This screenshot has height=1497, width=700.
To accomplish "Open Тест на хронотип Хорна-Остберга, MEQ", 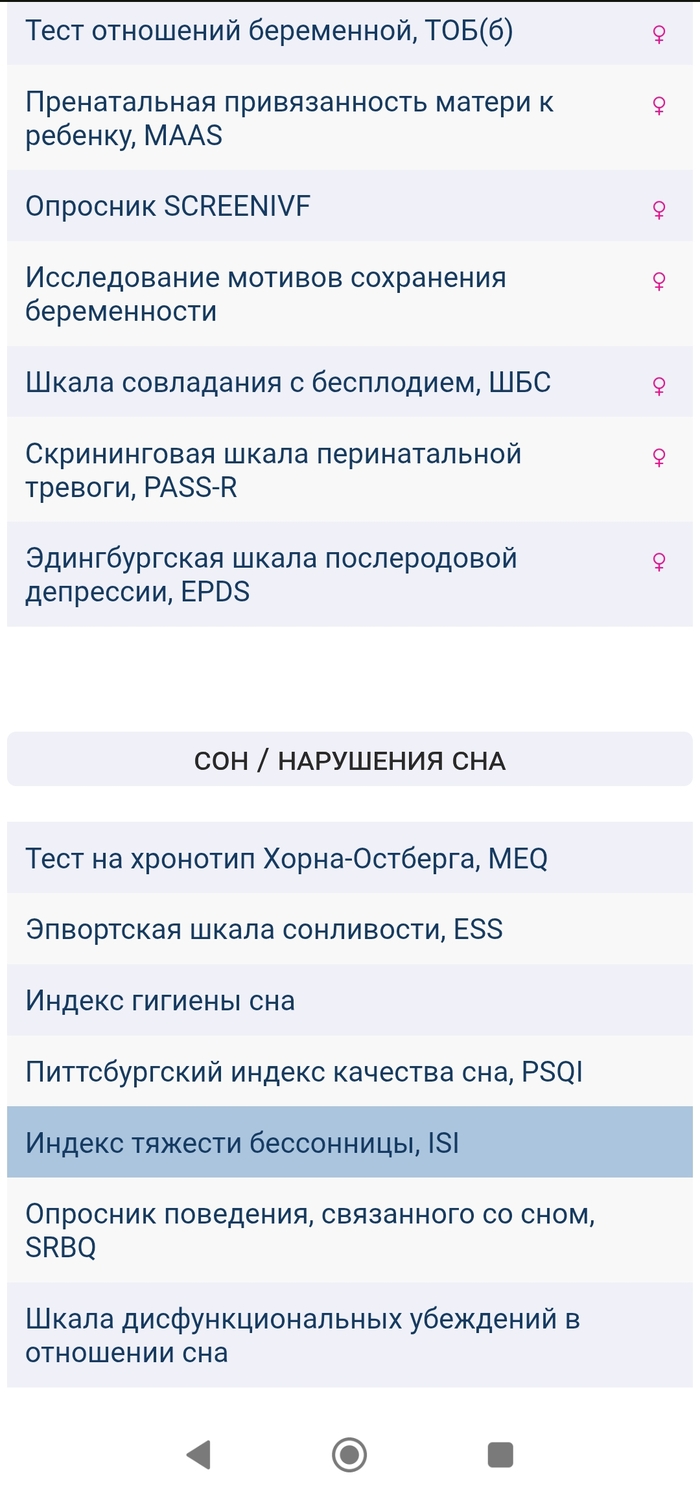I will pyautogui.click(x=287, y=858).
